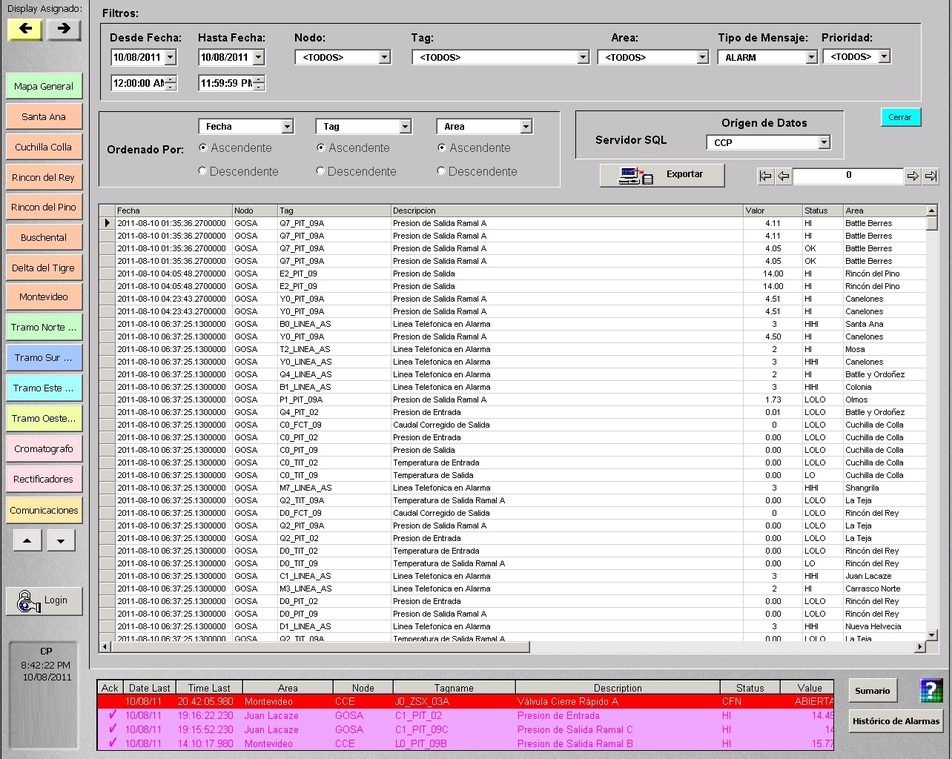Click the Exportar computer icon
This screenshot has height=759, width=952.
635,175
